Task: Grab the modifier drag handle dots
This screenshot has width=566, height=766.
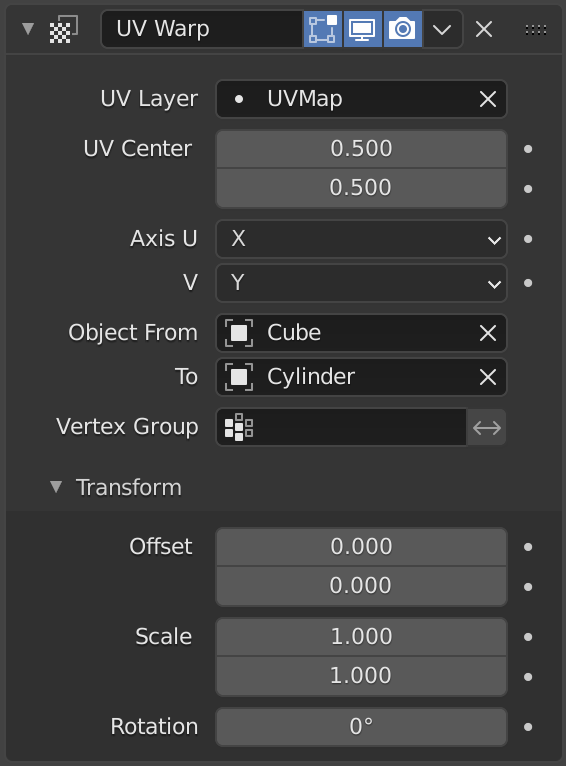Action: coord(536,30)
